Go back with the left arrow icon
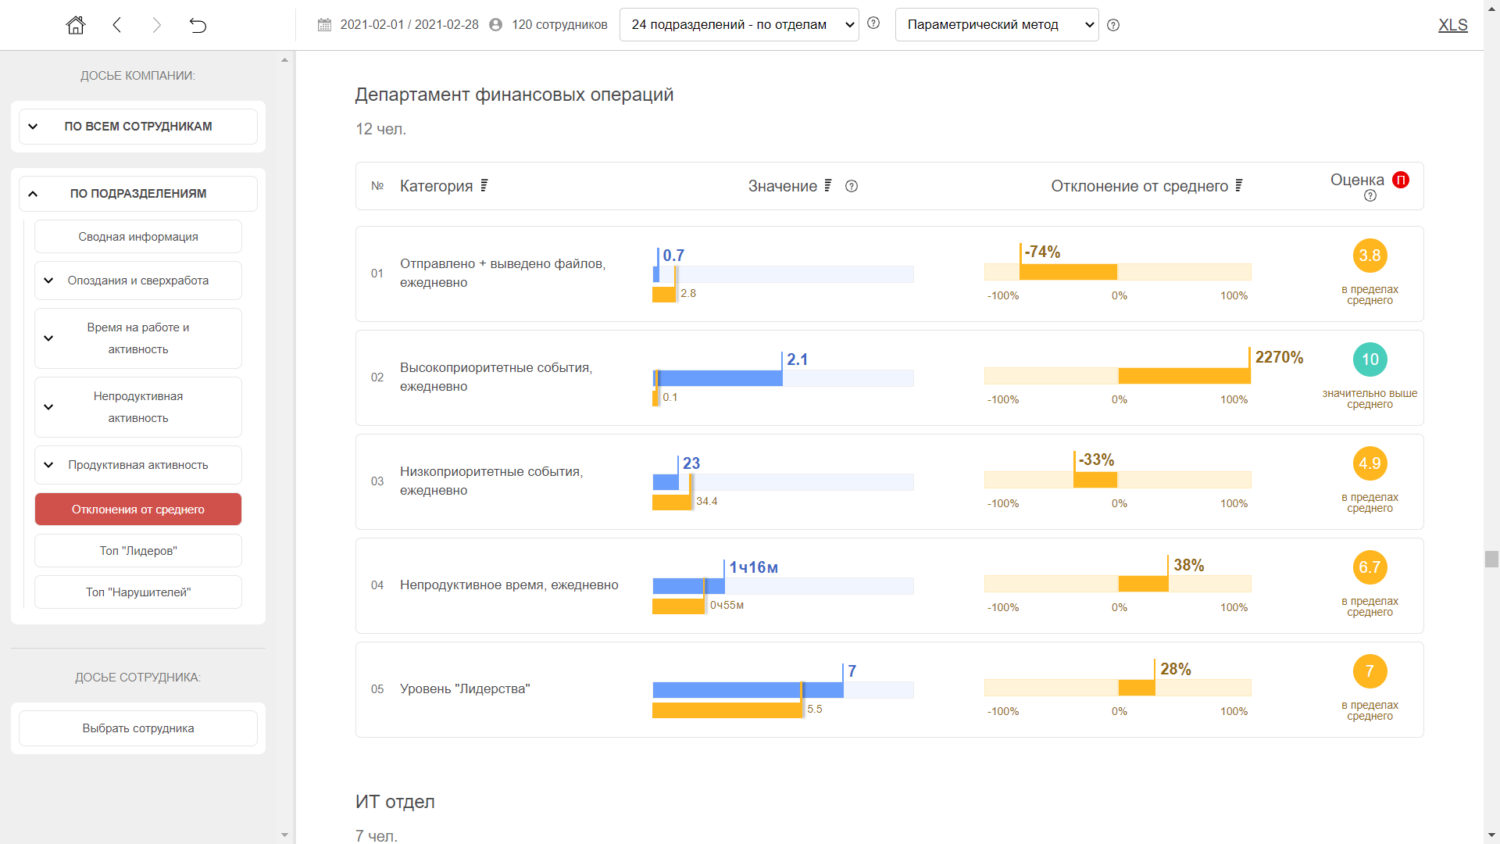Image resolution: width=1500 pixels, height=844 pixels. coord(117,25)
